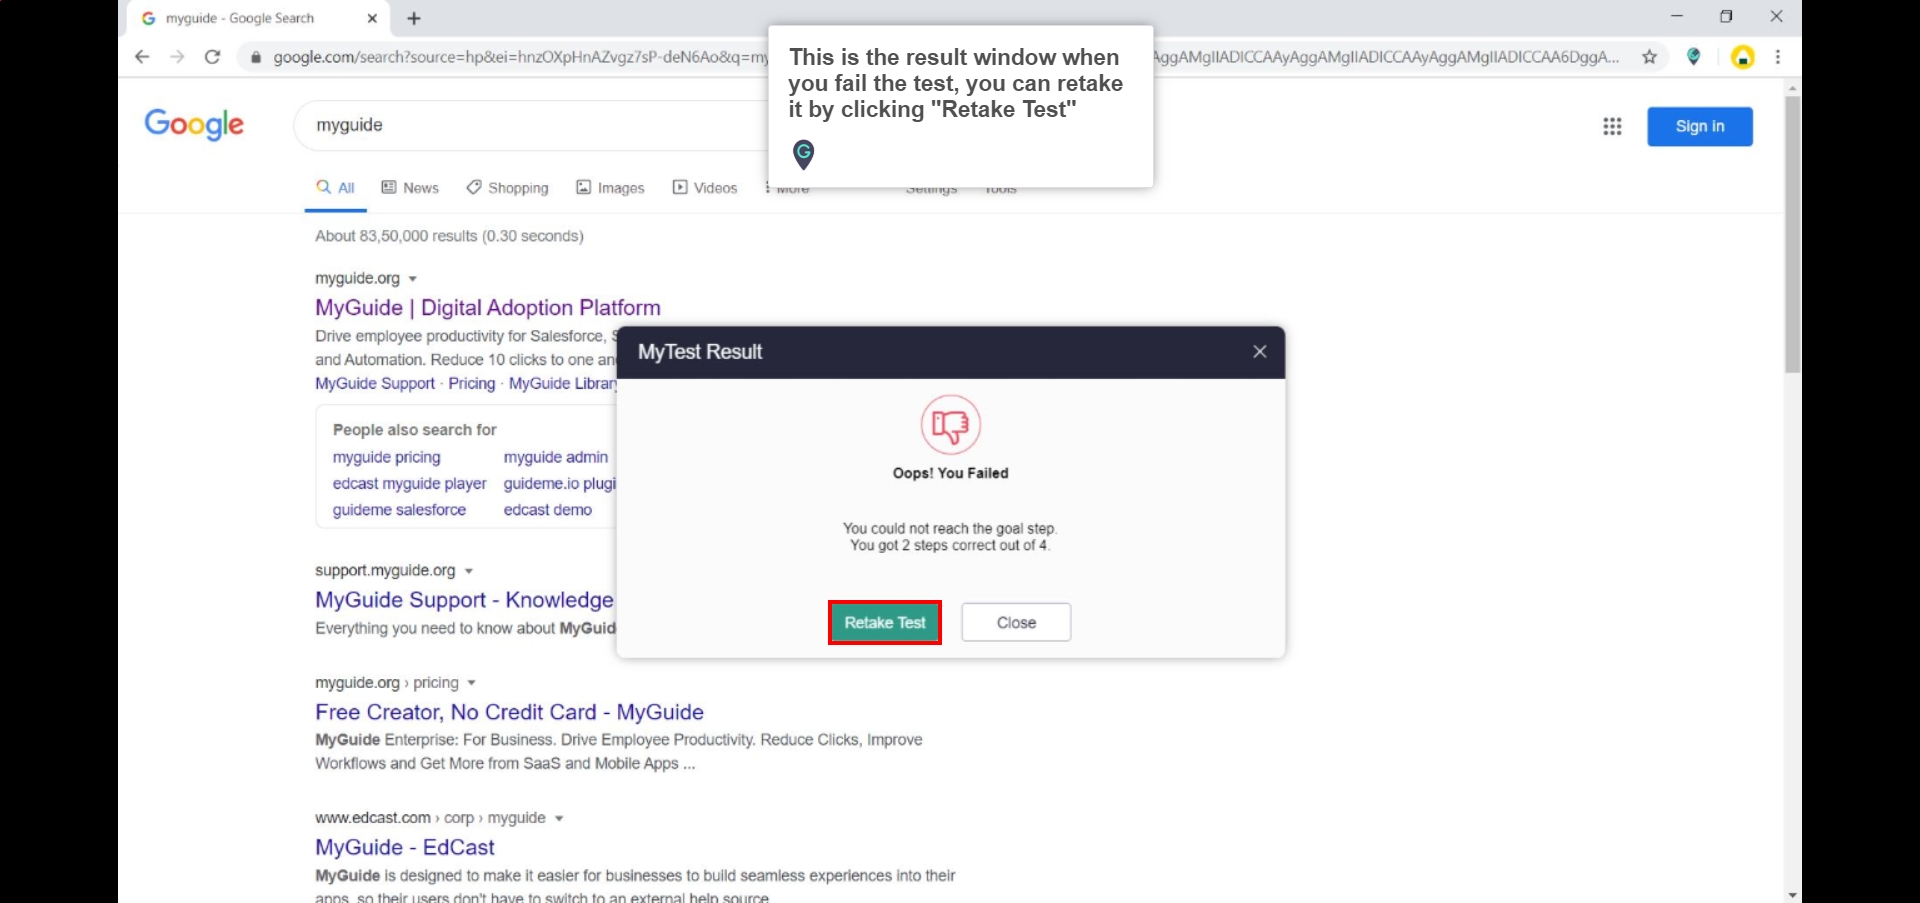Screen dimensions: 1920x903
Task: Open the Chrome profile avatar
Action: (x=1743, y=57)
